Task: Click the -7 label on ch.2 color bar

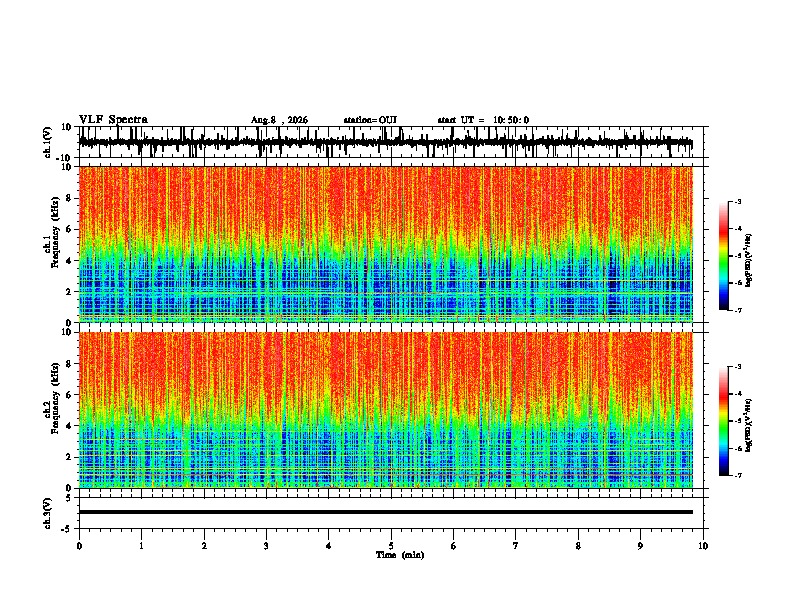Action: 737,475
